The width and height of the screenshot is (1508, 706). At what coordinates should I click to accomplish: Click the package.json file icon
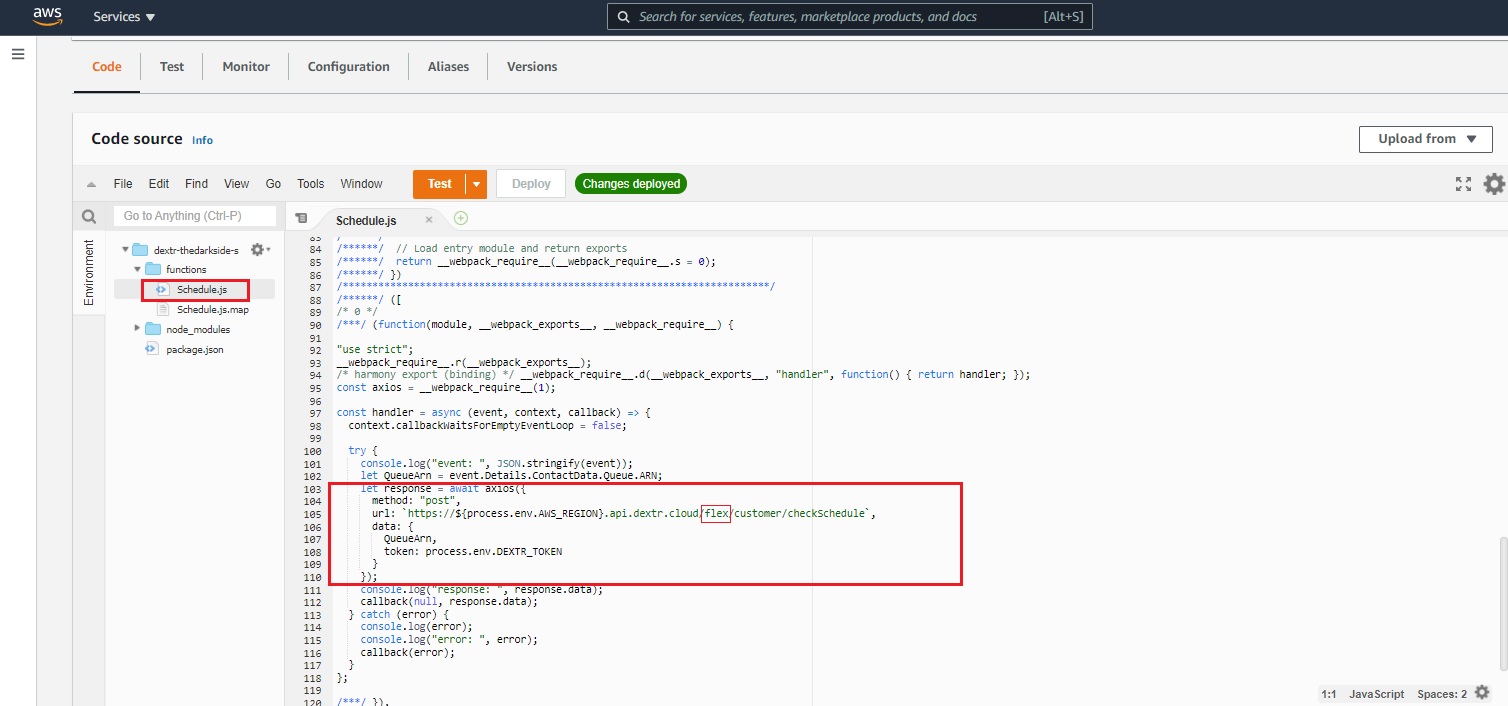(152, 349)
